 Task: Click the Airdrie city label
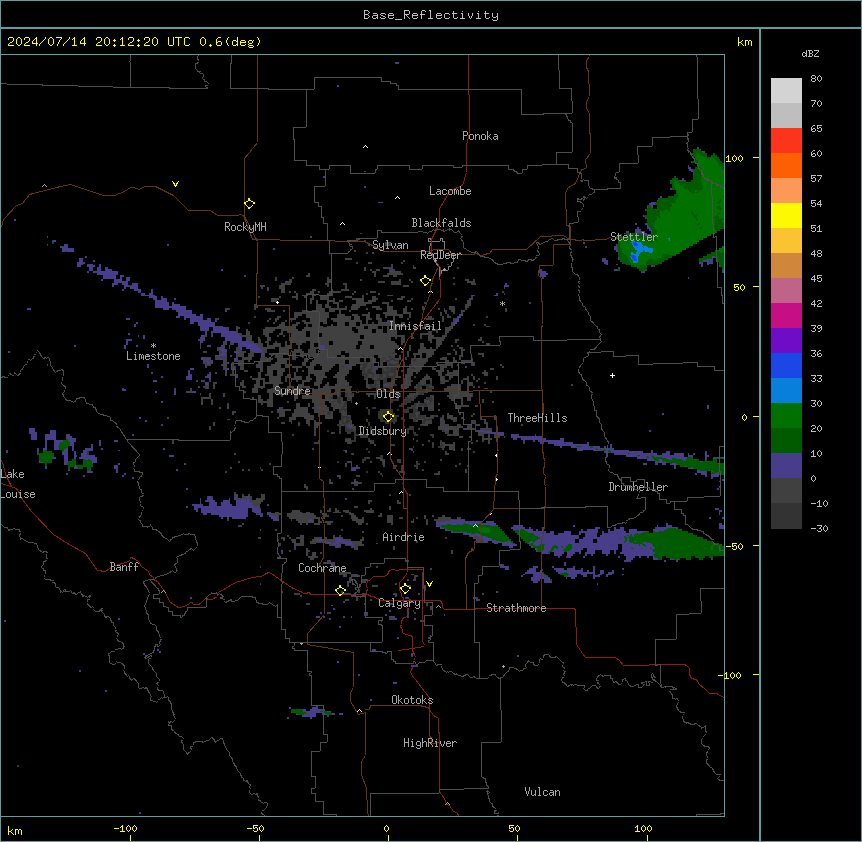pos(403,537)
